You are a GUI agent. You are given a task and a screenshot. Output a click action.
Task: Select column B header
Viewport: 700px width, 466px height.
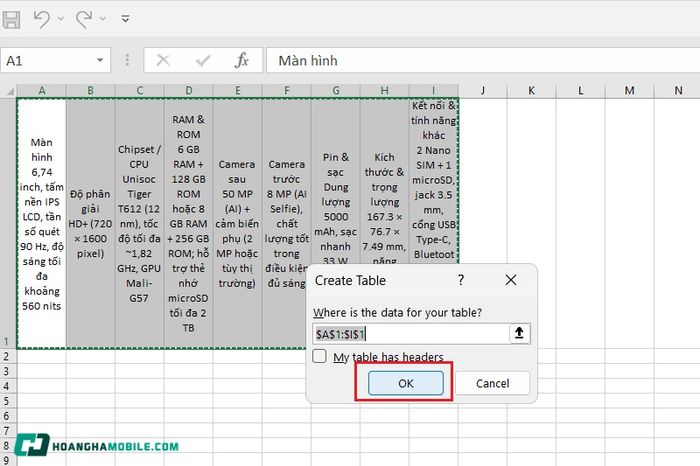pyautogui.click(x=91, y=91)
